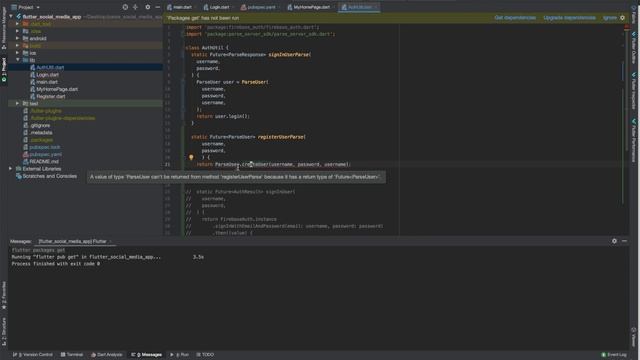Open Dart Analysis tool window
Image resolution: width=640 pixels, height=360 pixels.
pyautogui.click(x=107, y=355)
